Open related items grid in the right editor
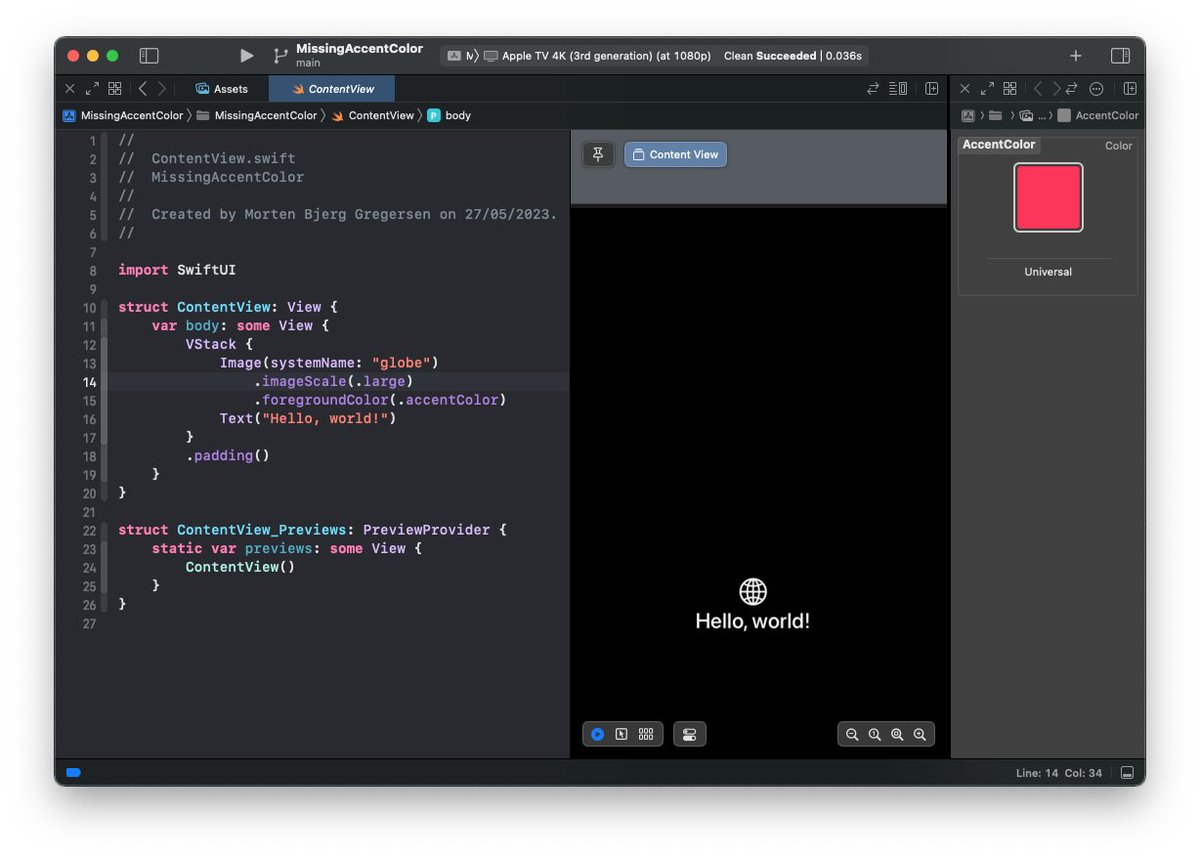This screenshot has height=858, width=1200. (1010, 89)
